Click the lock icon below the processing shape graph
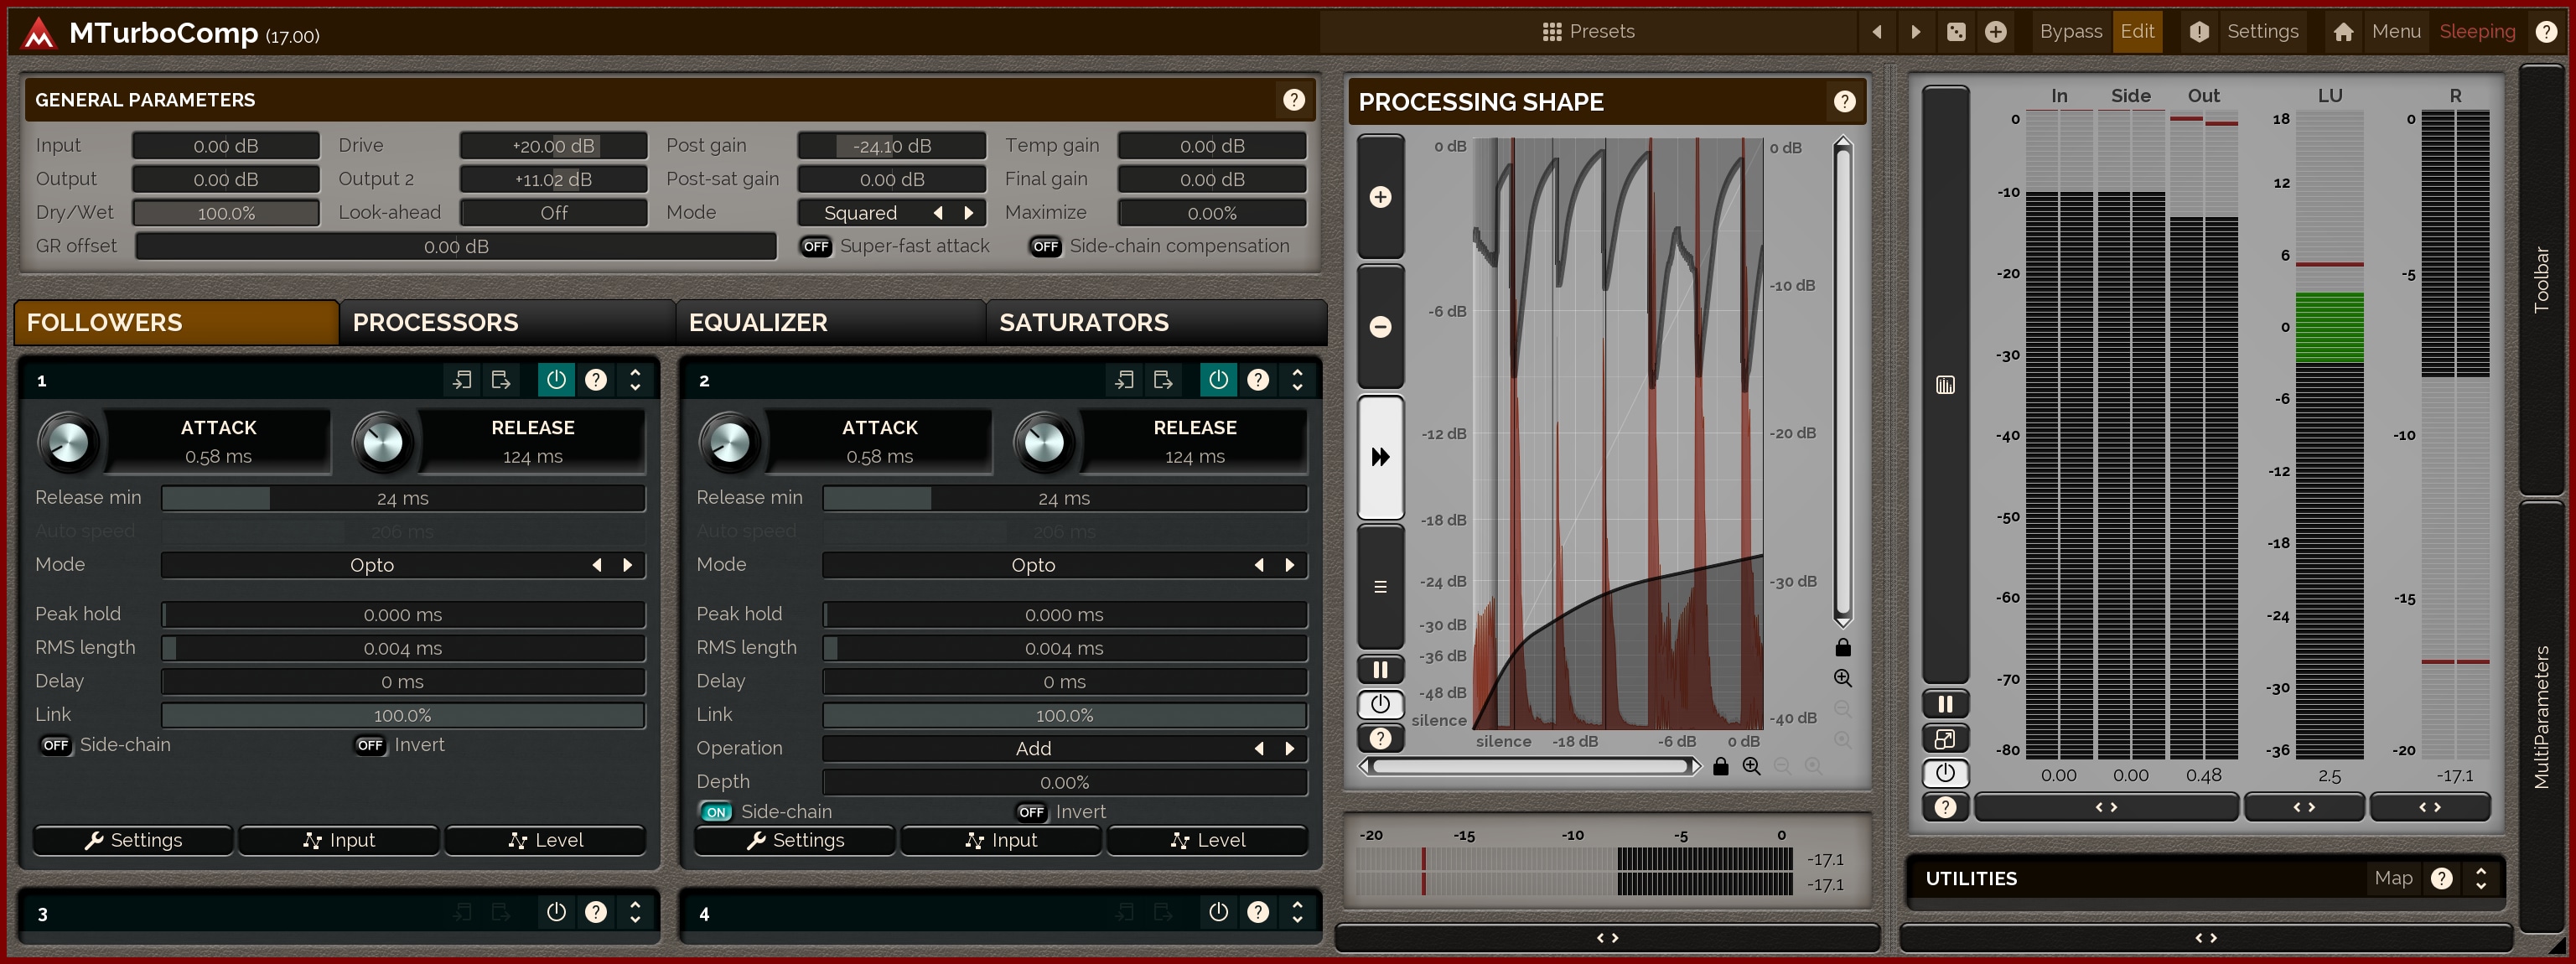This screenshot has height=964, width=2576. pos(1720,767)
